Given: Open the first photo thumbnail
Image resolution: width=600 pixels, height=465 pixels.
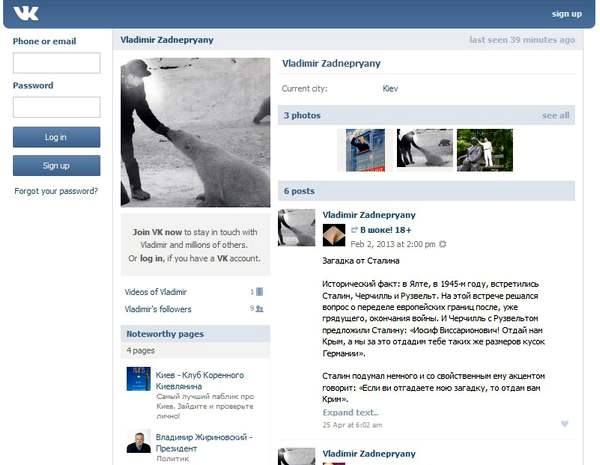Looking at the screenshot, I should click(365, 149).
